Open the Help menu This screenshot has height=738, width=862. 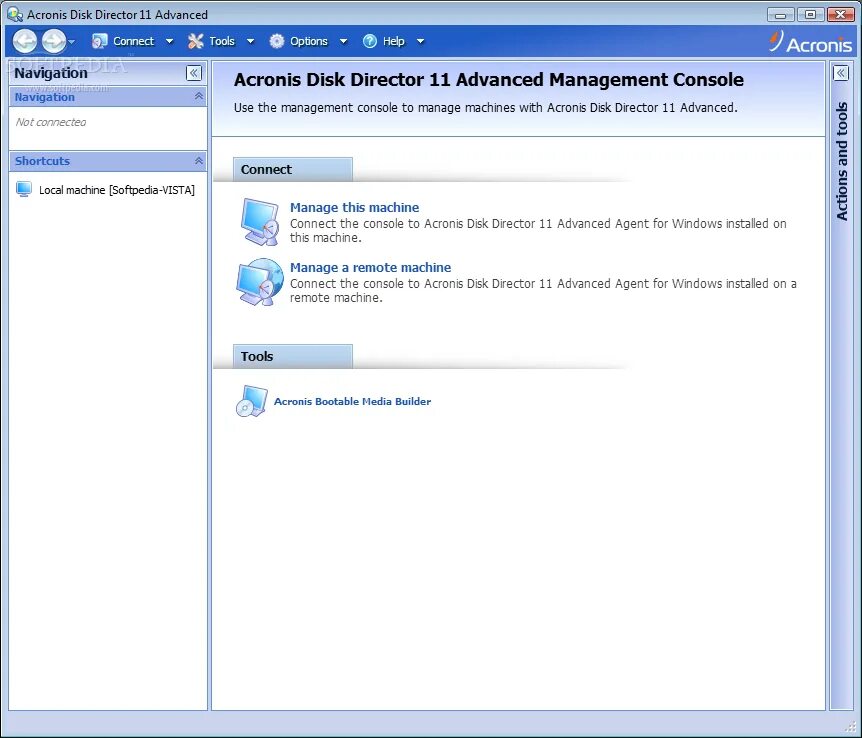pos(394,41)
